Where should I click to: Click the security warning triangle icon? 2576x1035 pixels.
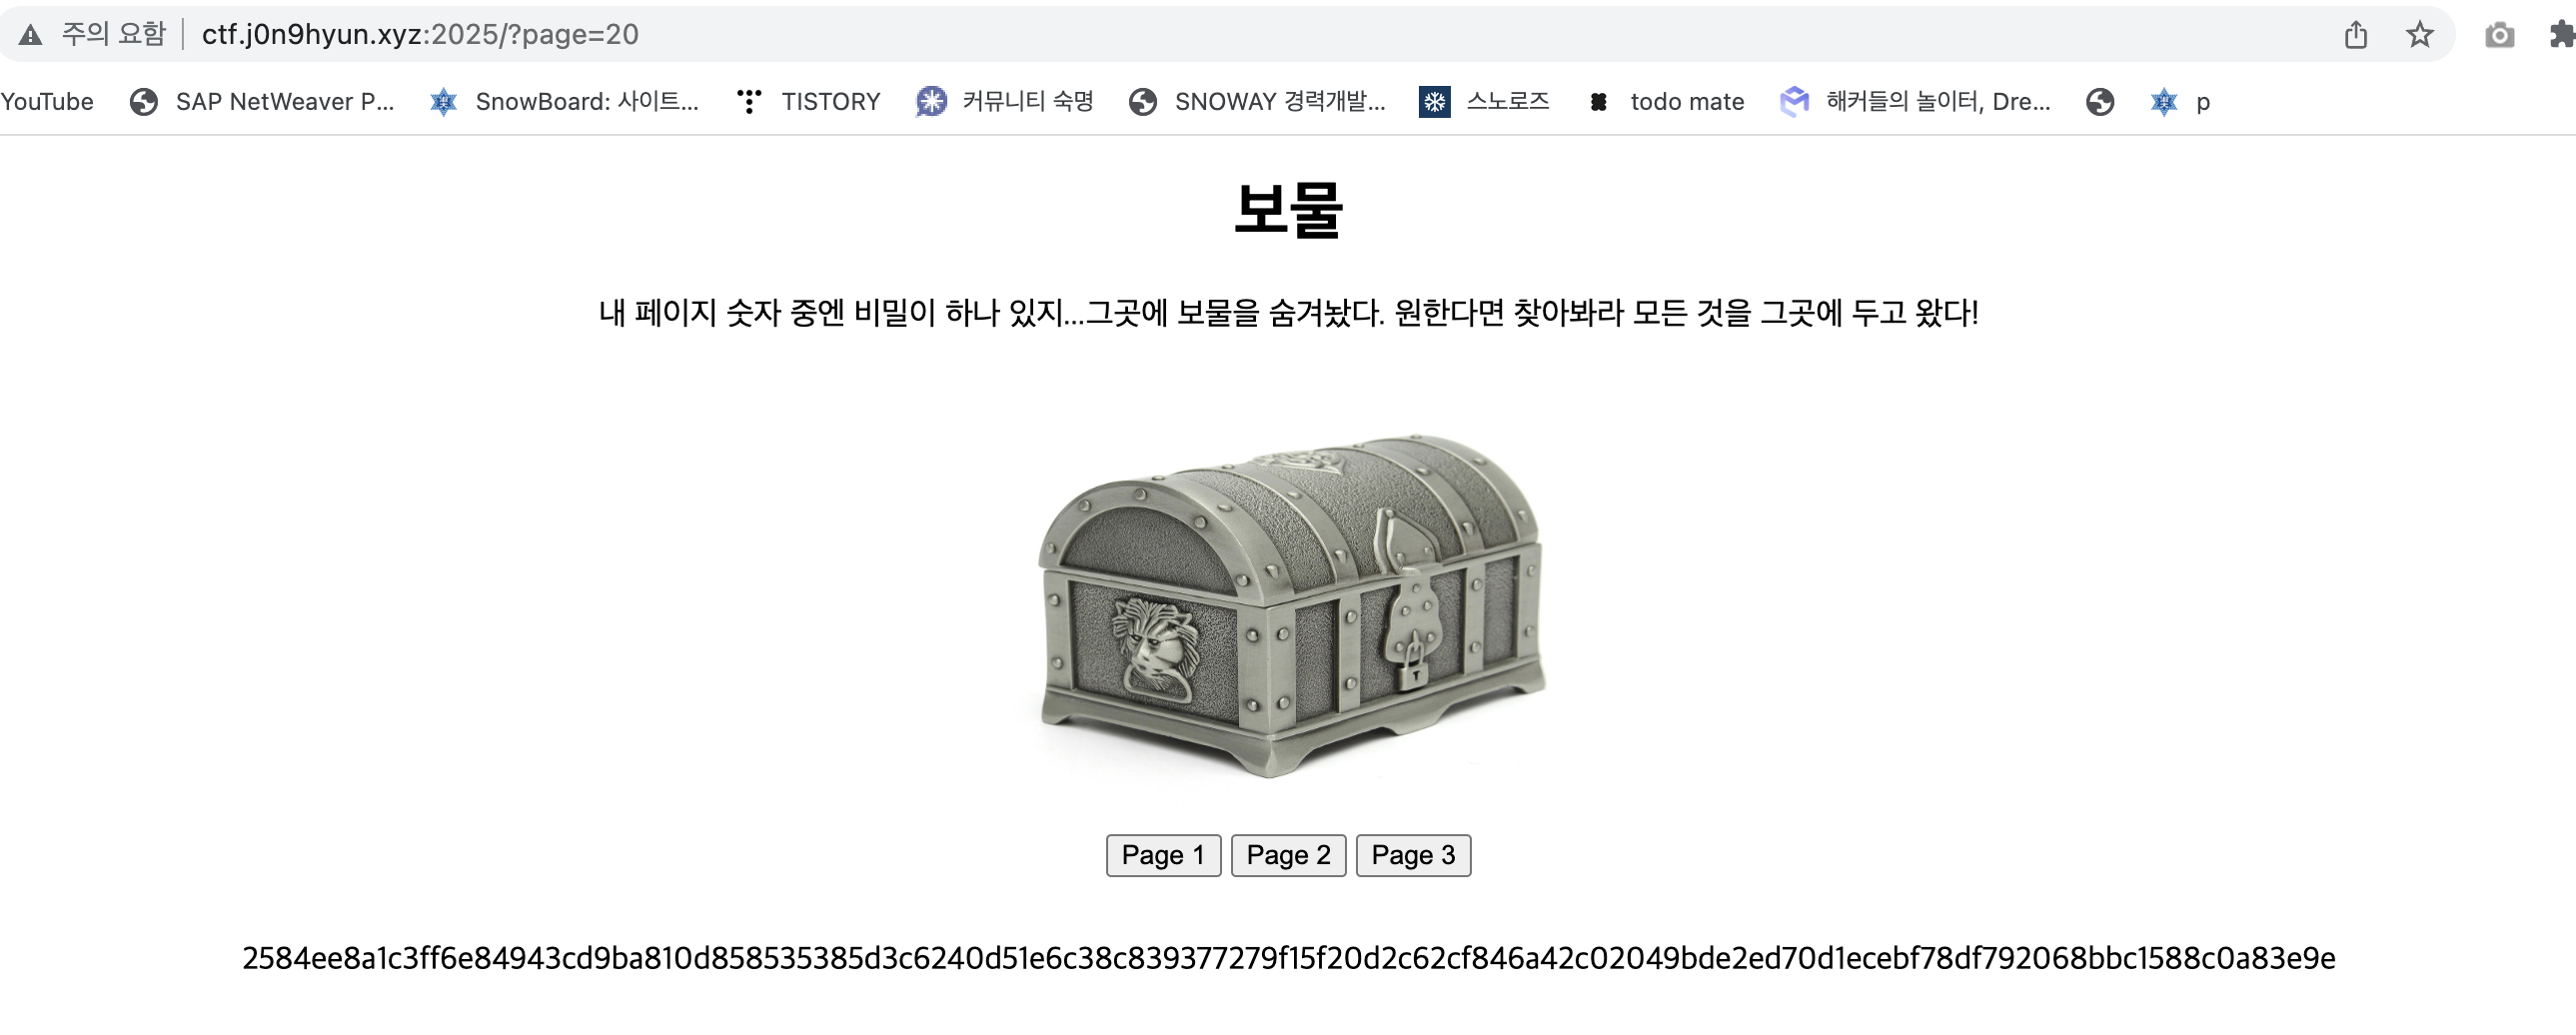(x=31, y=35)
